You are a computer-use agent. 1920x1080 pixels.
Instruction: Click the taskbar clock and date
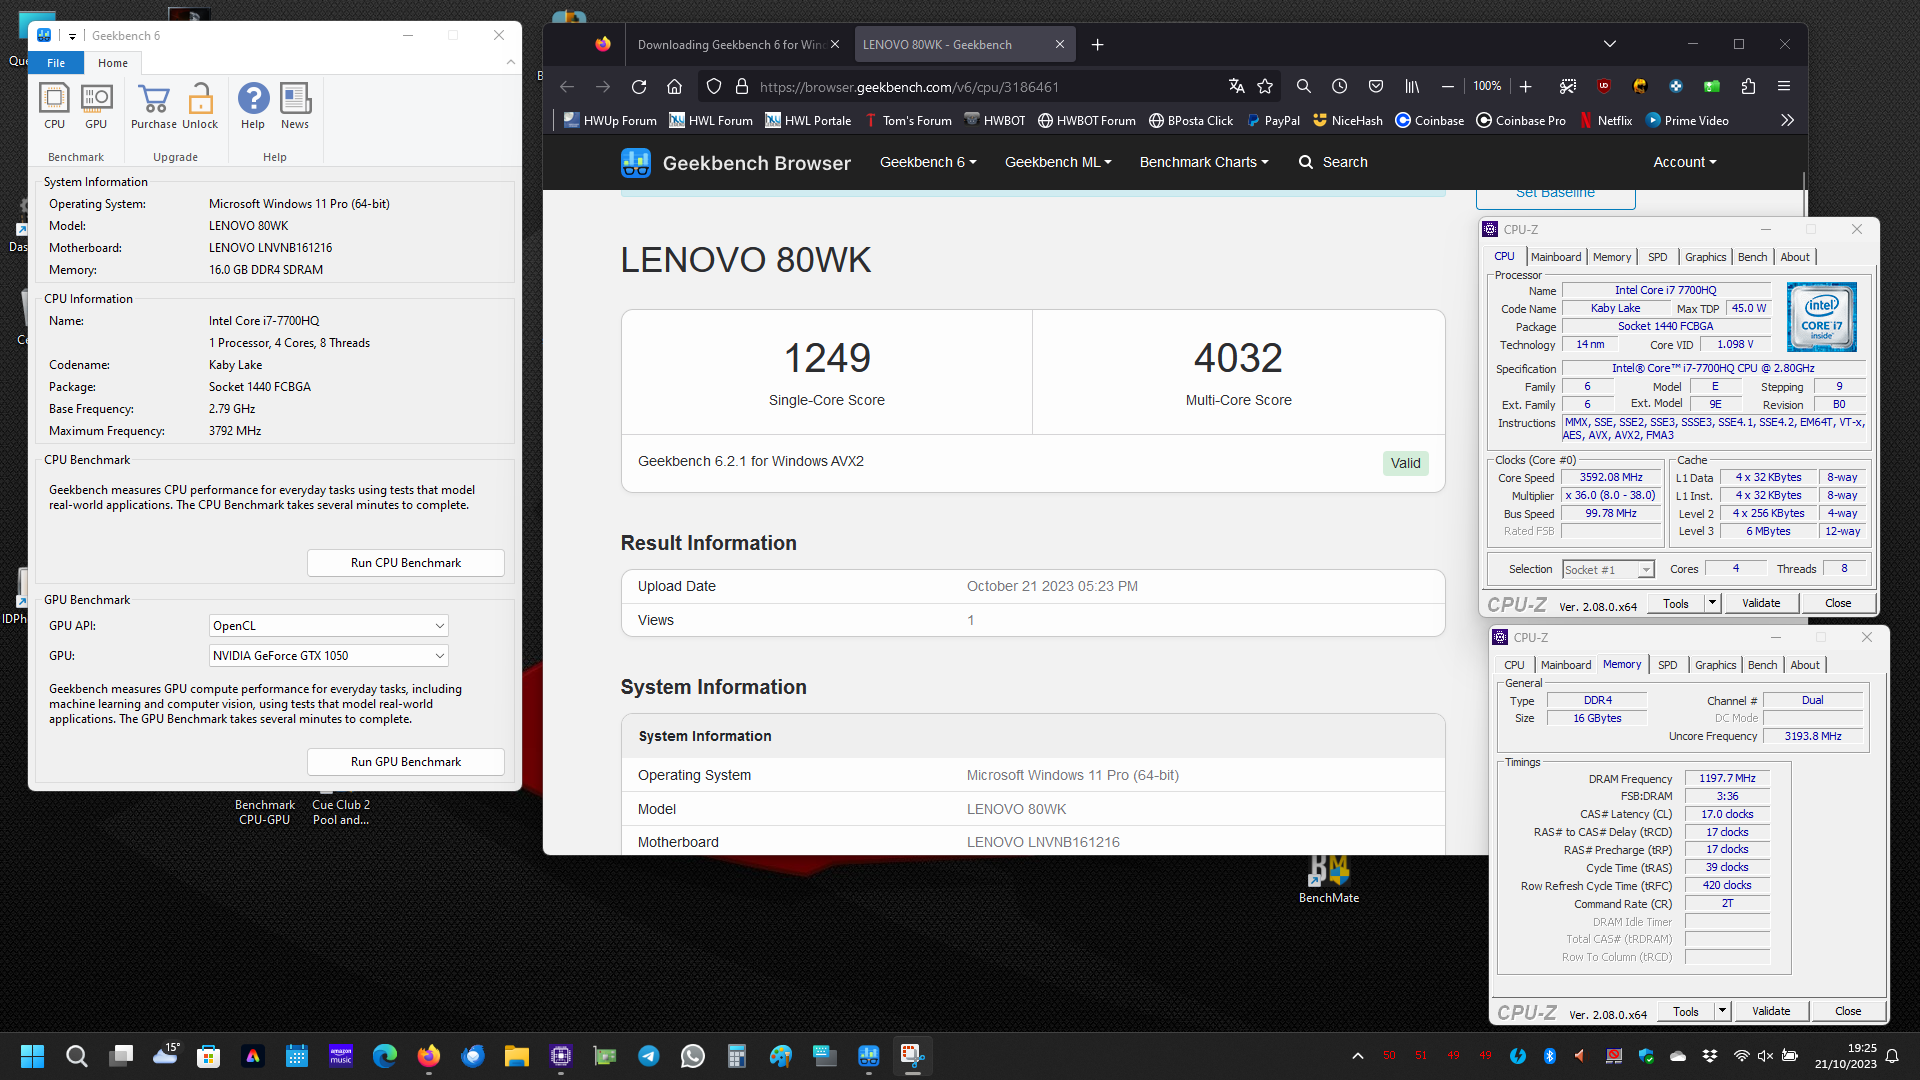pyautogui.click(x=1846, y=1056)
